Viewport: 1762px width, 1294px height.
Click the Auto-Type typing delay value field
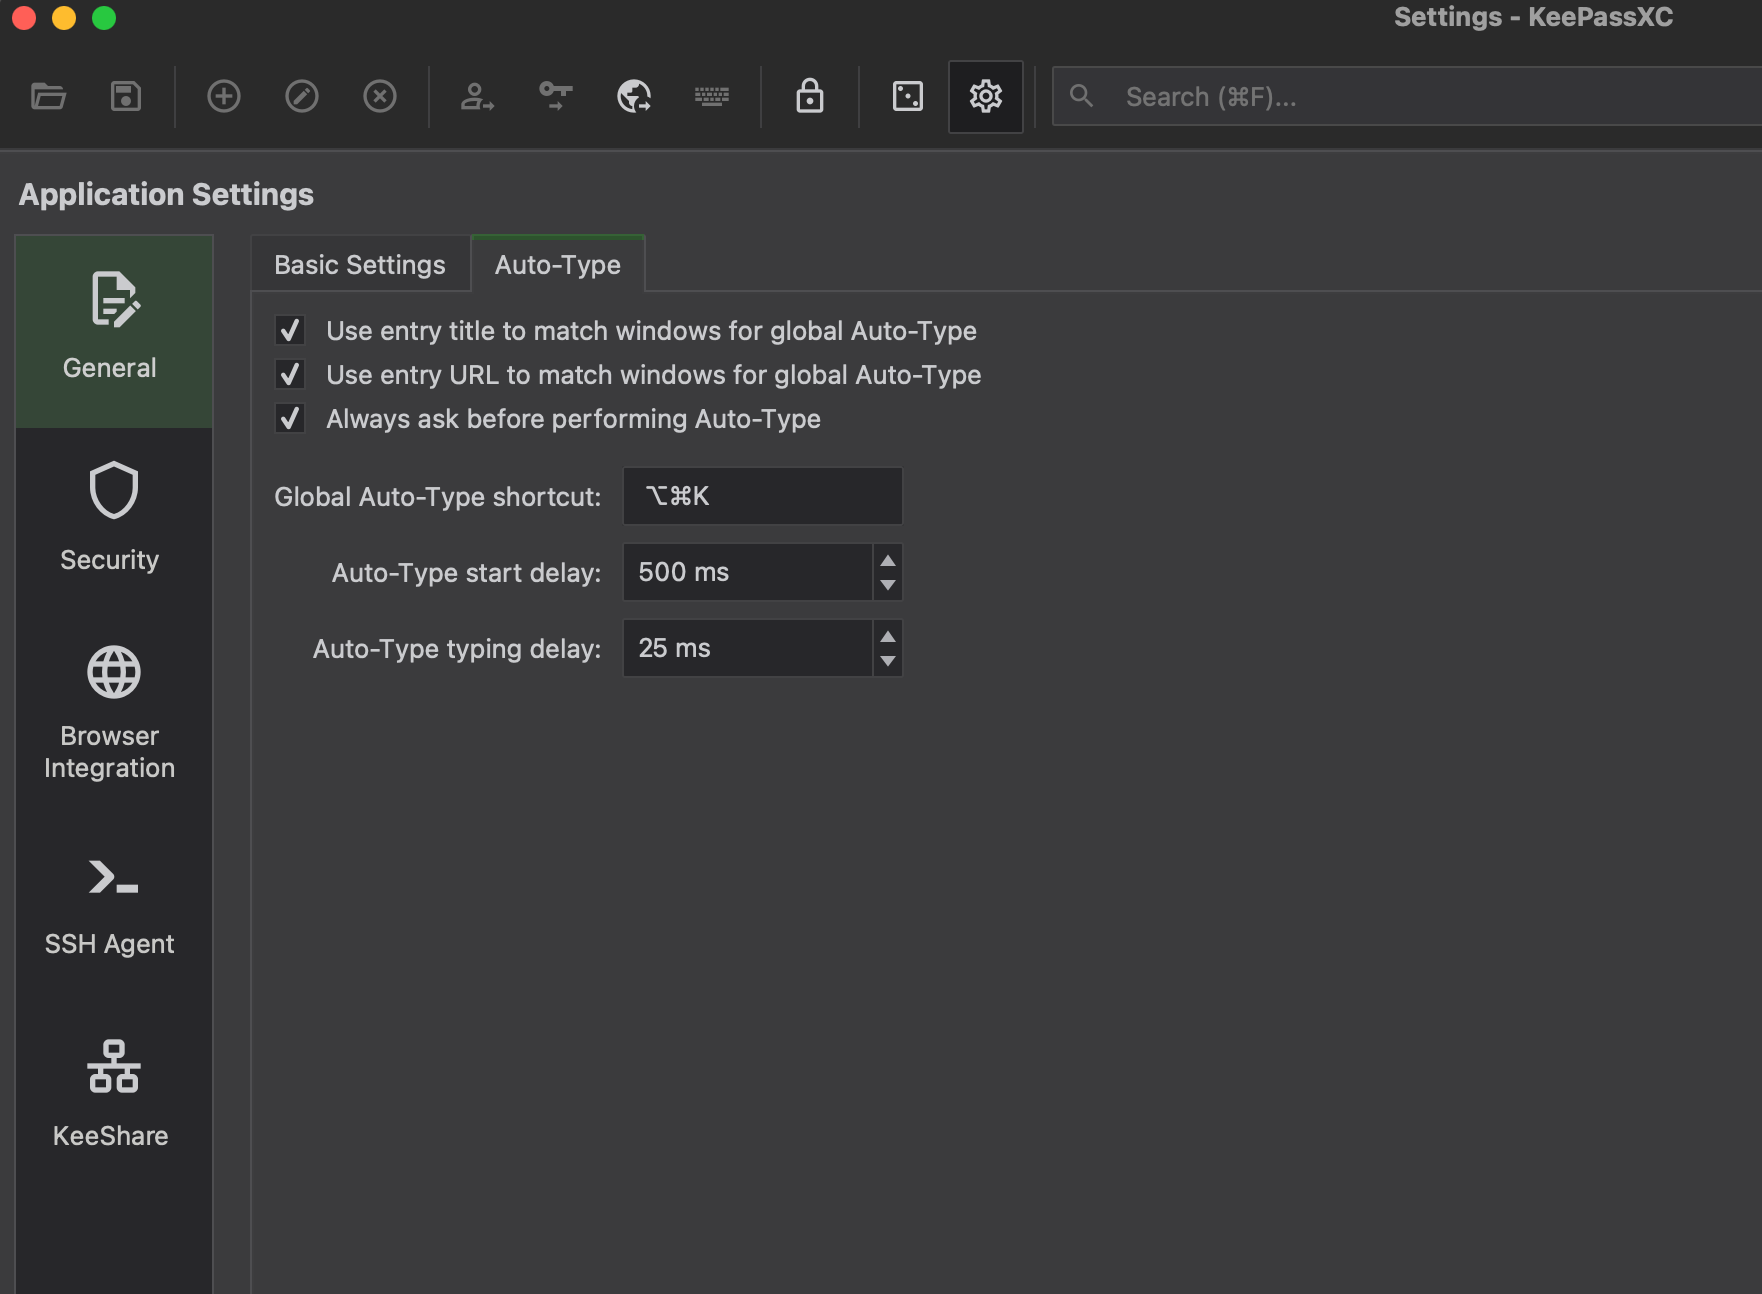747,648
